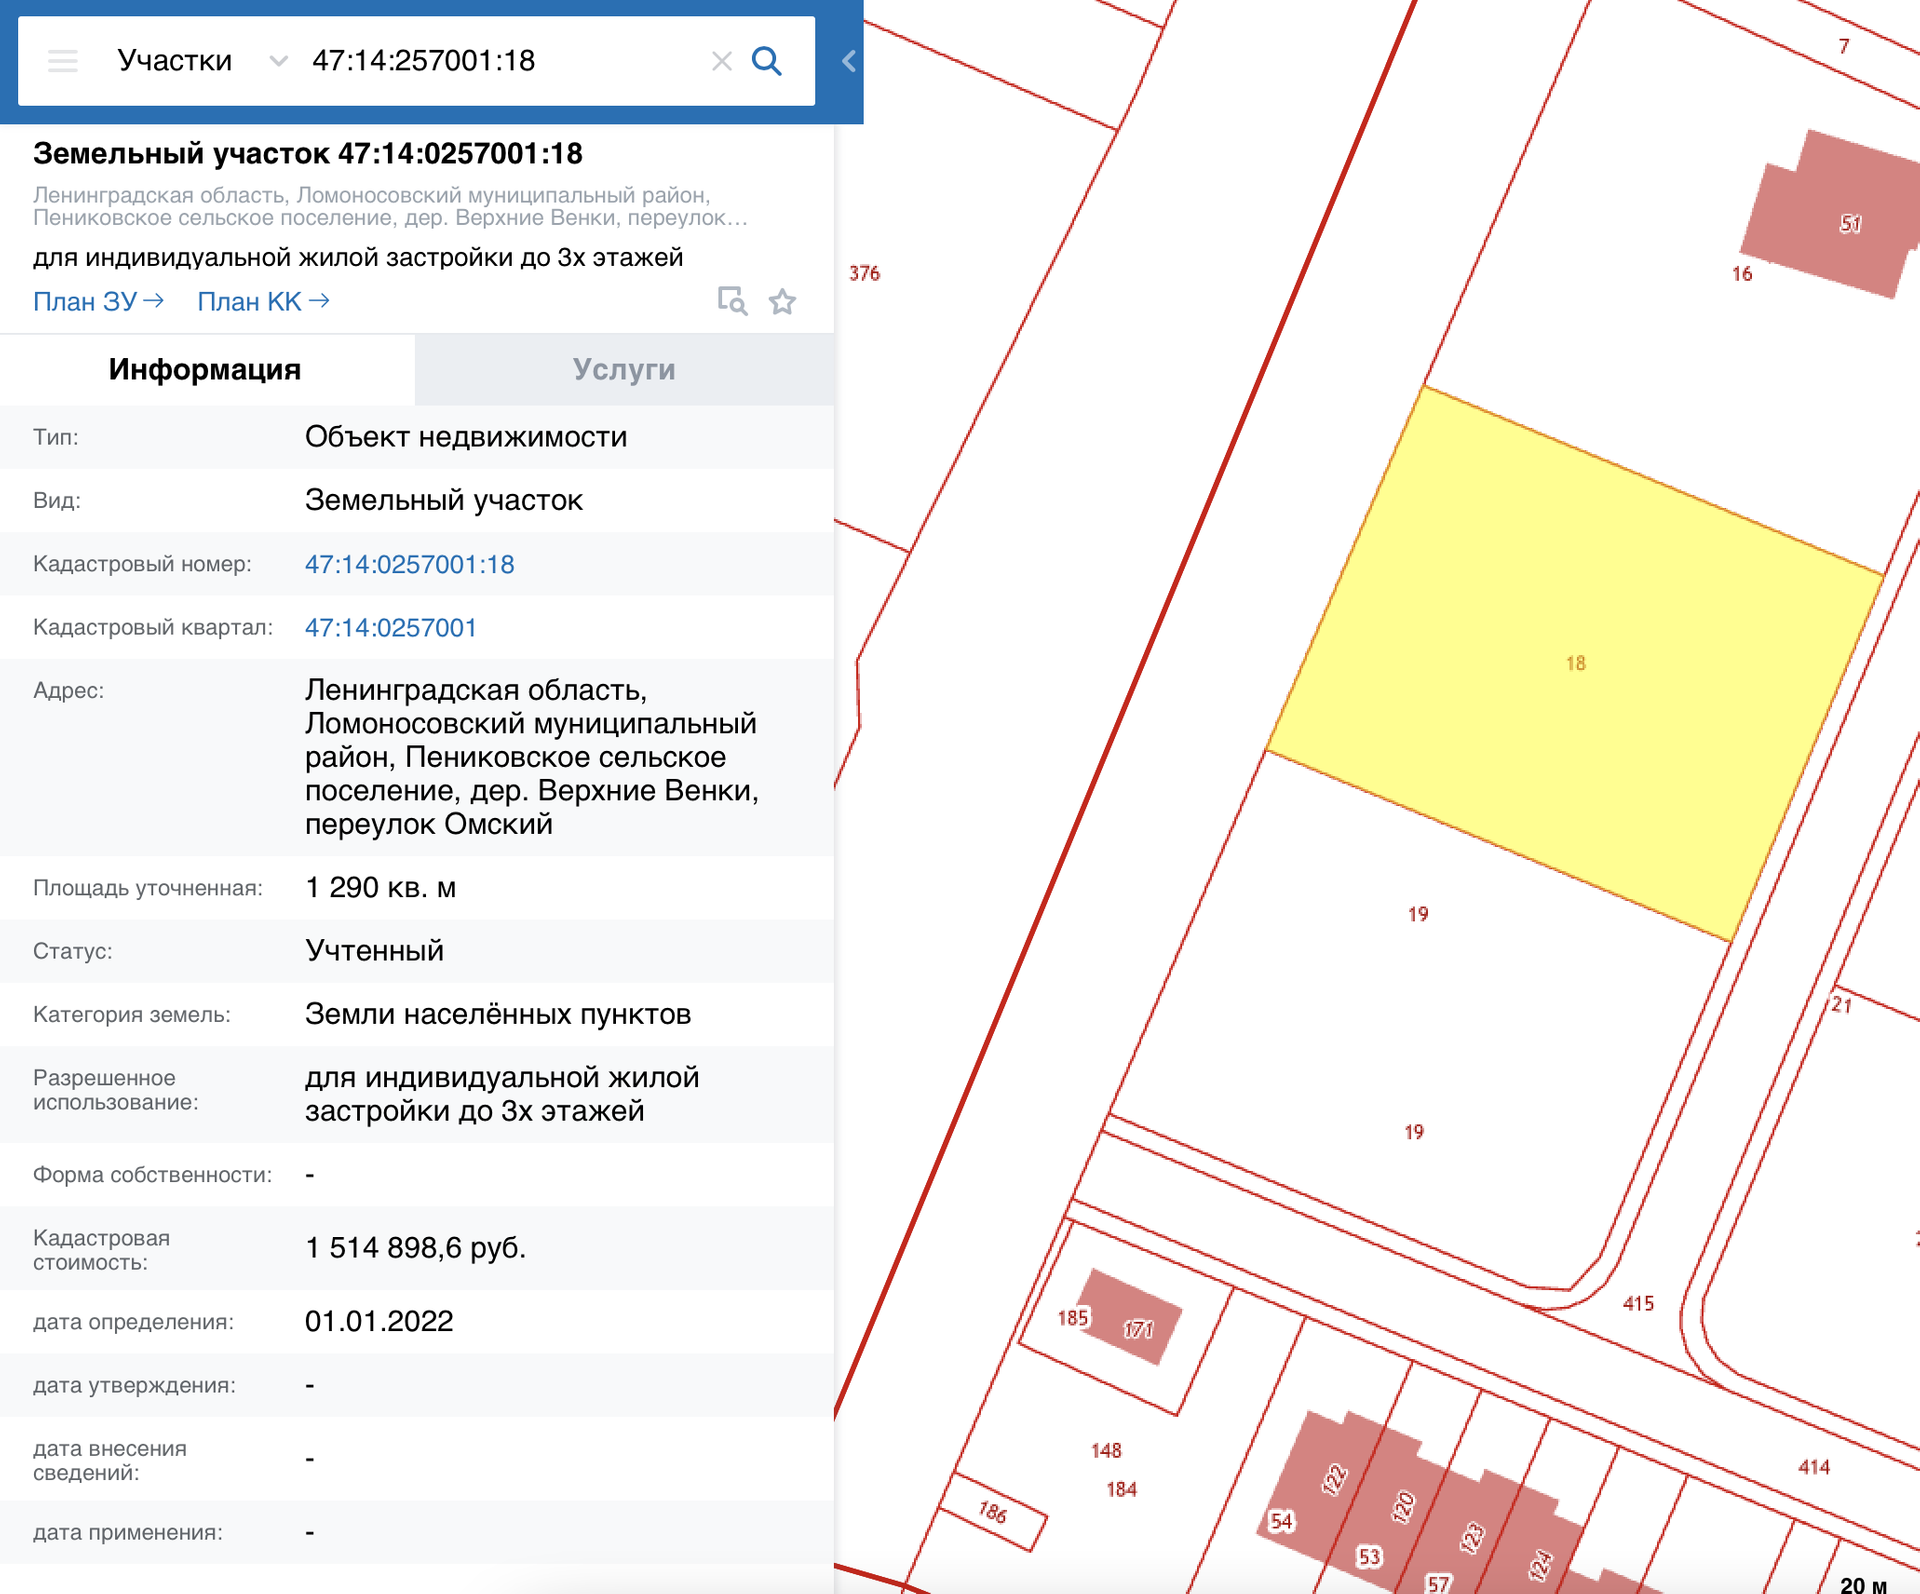The width and height of the screenshot is (1920, 1594).
Task: Click cadastral number link 47:14:0257001:18
Action: (409, 565)
